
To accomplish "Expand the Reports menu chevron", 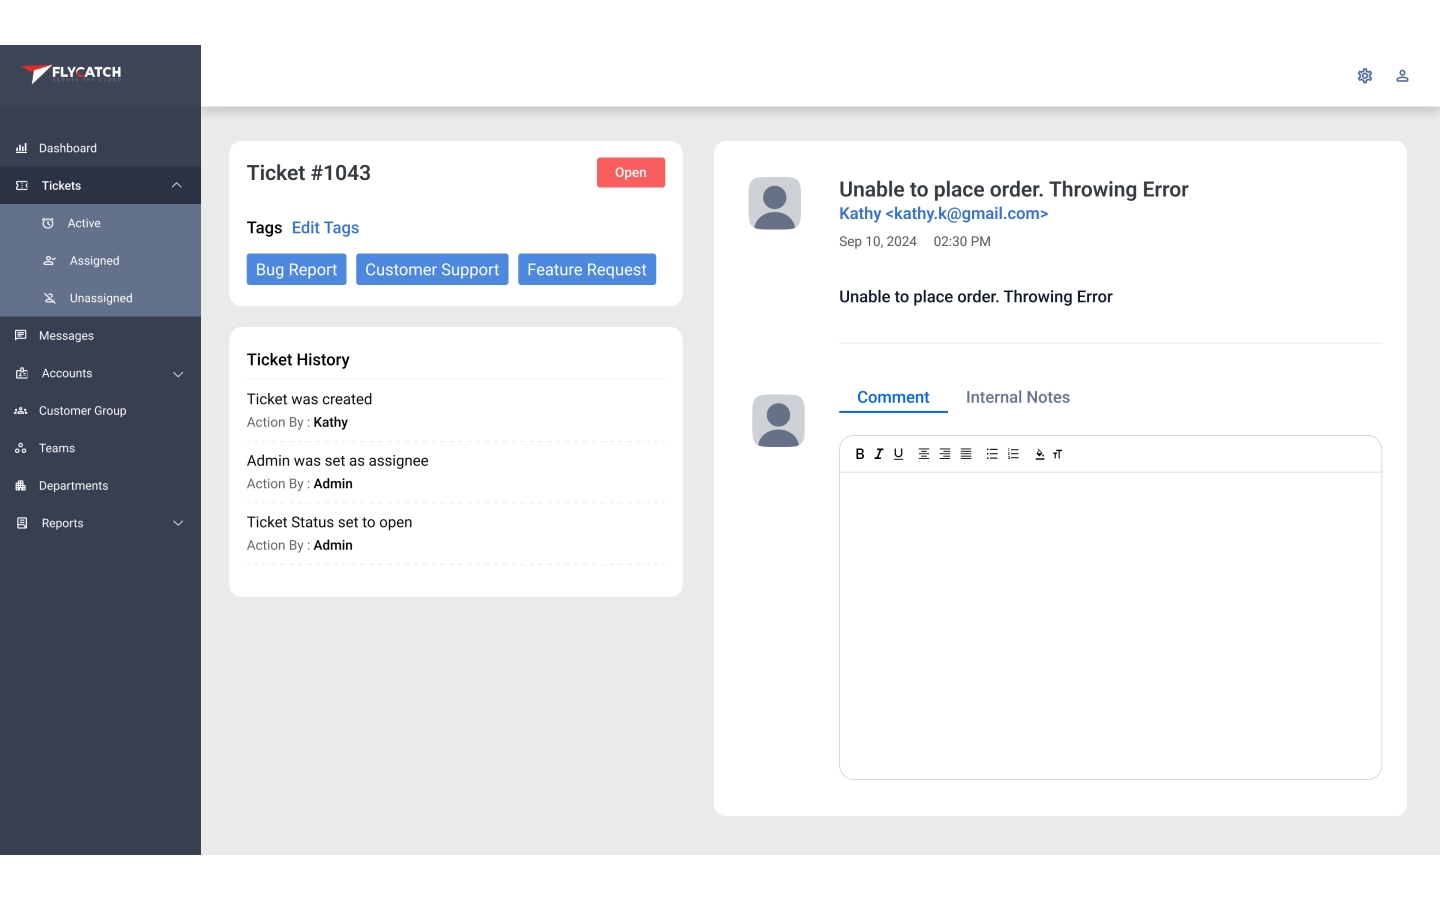I will click(x=178, y=523).
